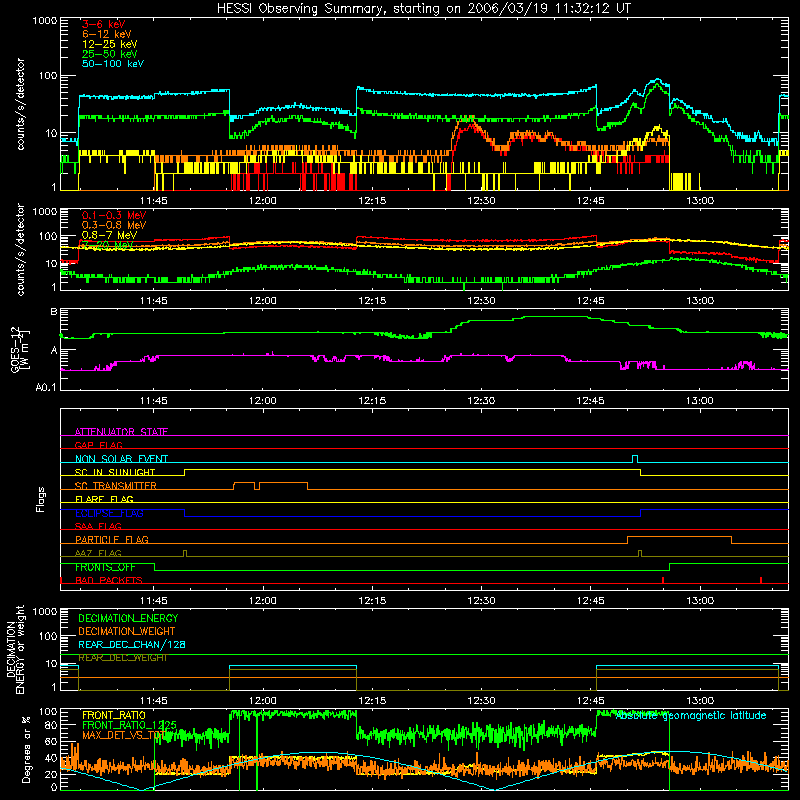Click the GAP_FLAG label
The width and height of the screenshot is (800, 800).
[x=98, y=445]
